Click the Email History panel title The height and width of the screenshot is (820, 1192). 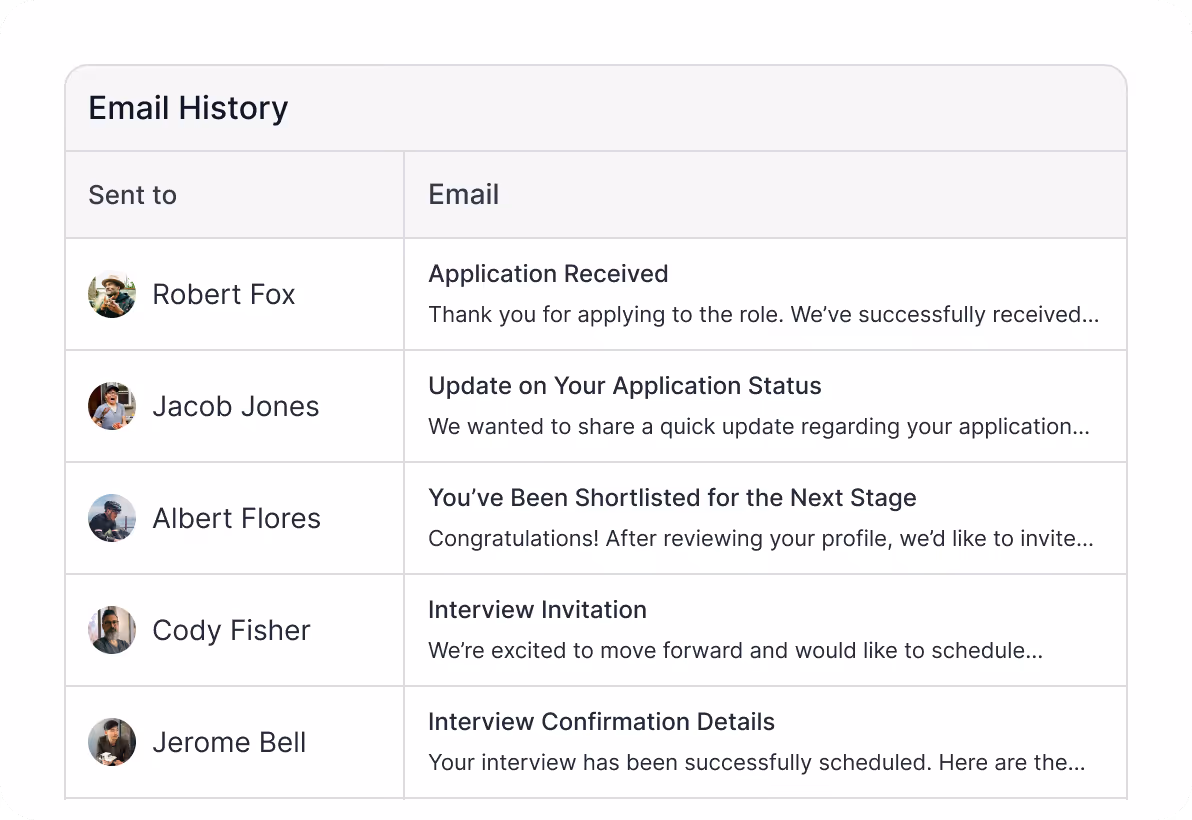[x=188, y=108]
